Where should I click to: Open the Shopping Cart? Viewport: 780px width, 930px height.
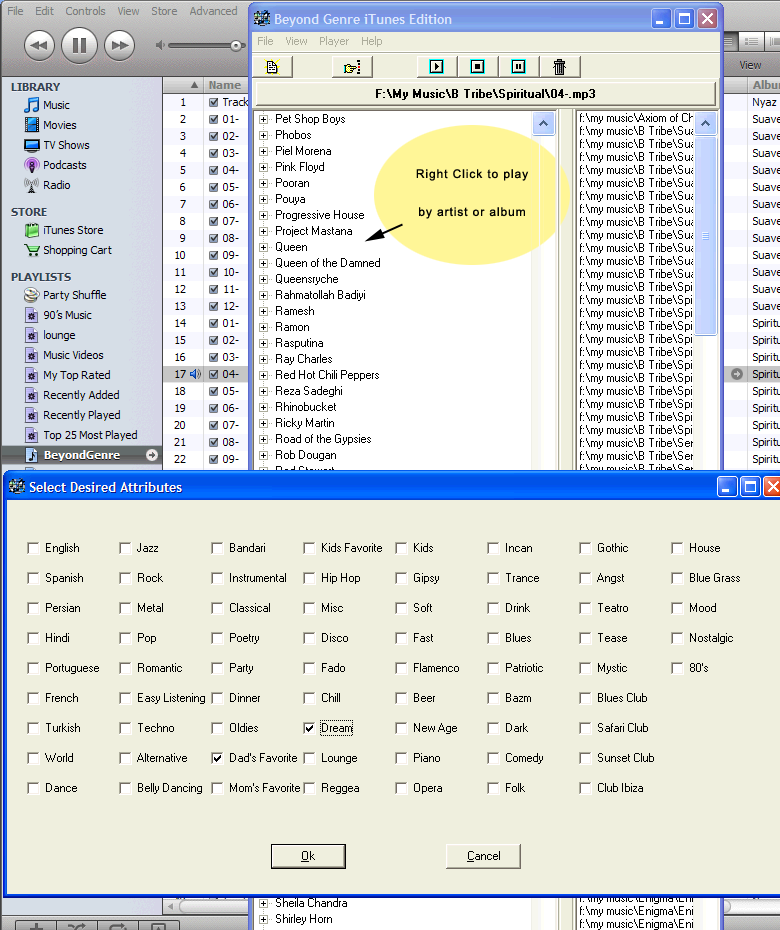point(77,250)
